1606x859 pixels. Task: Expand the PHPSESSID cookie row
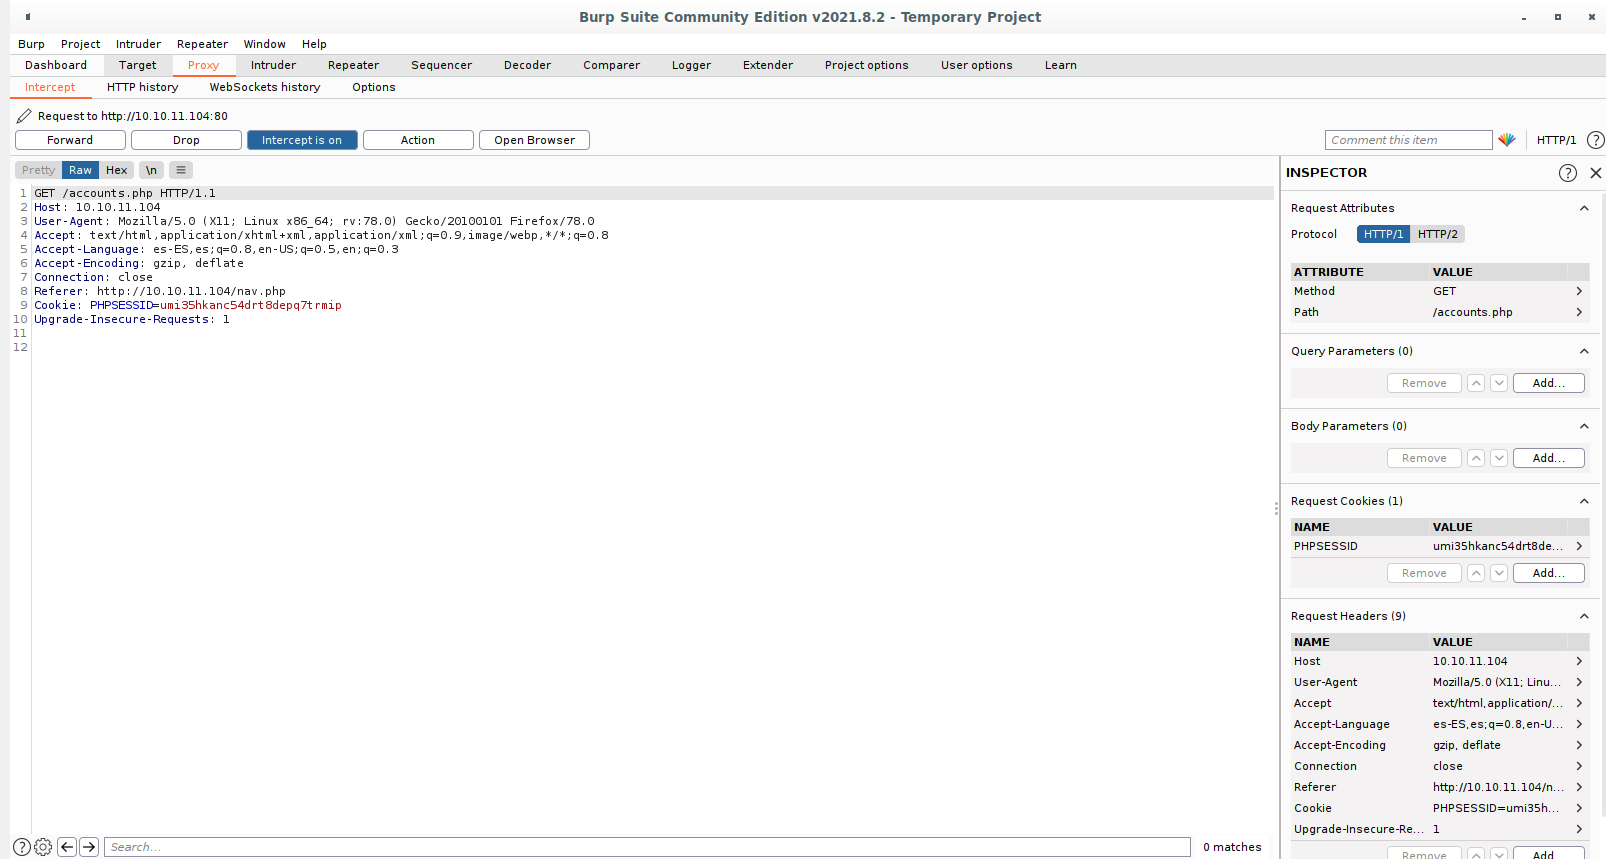tap(1579, 546)
